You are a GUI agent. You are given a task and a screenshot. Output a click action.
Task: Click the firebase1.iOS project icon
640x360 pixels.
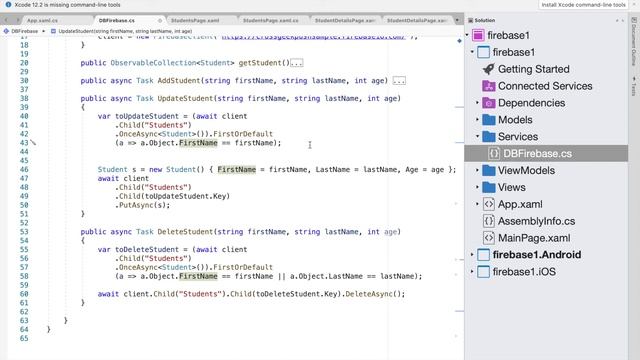coord(483,271)
